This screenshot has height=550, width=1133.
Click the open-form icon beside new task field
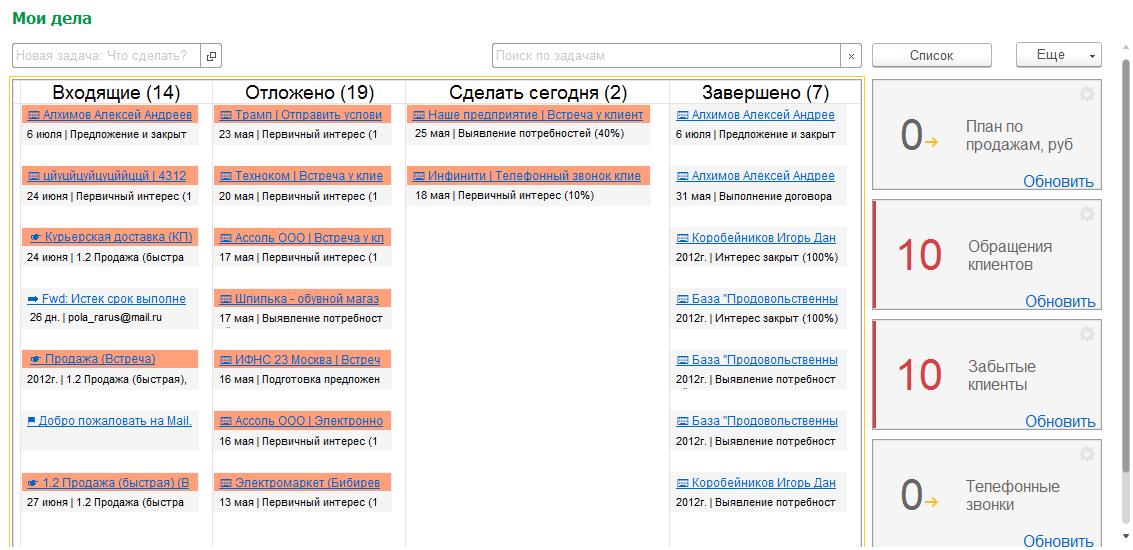point(211,56)
